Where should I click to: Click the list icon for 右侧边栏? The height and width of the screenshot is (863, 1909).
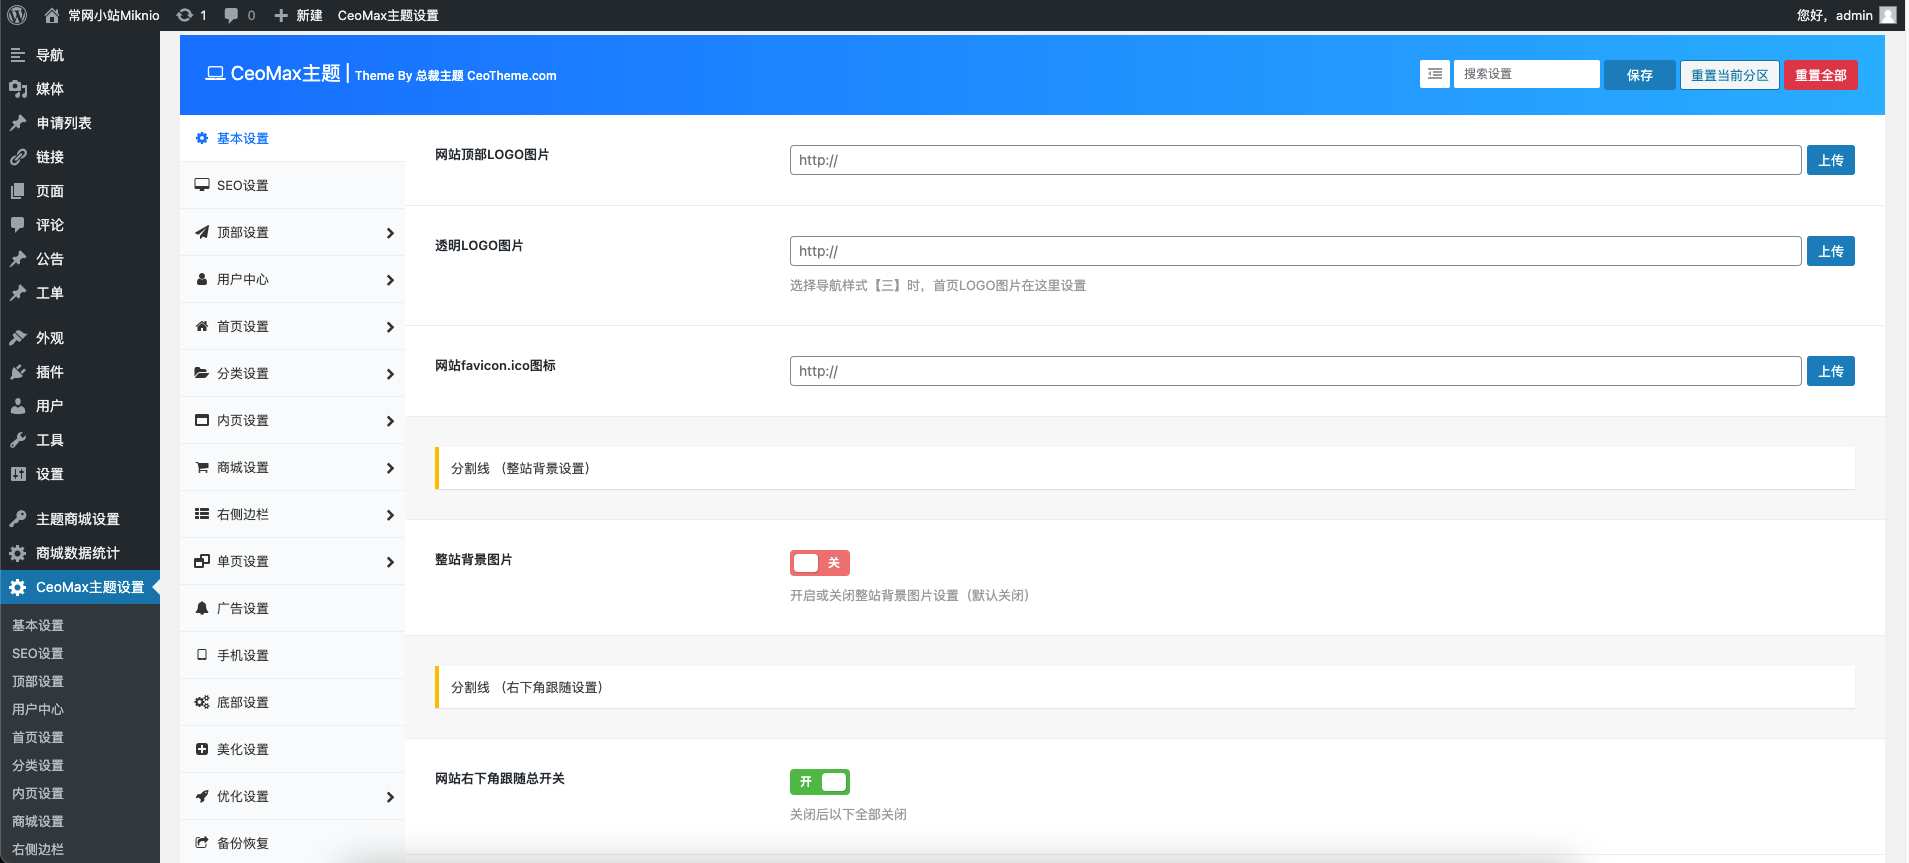(202, 514)
